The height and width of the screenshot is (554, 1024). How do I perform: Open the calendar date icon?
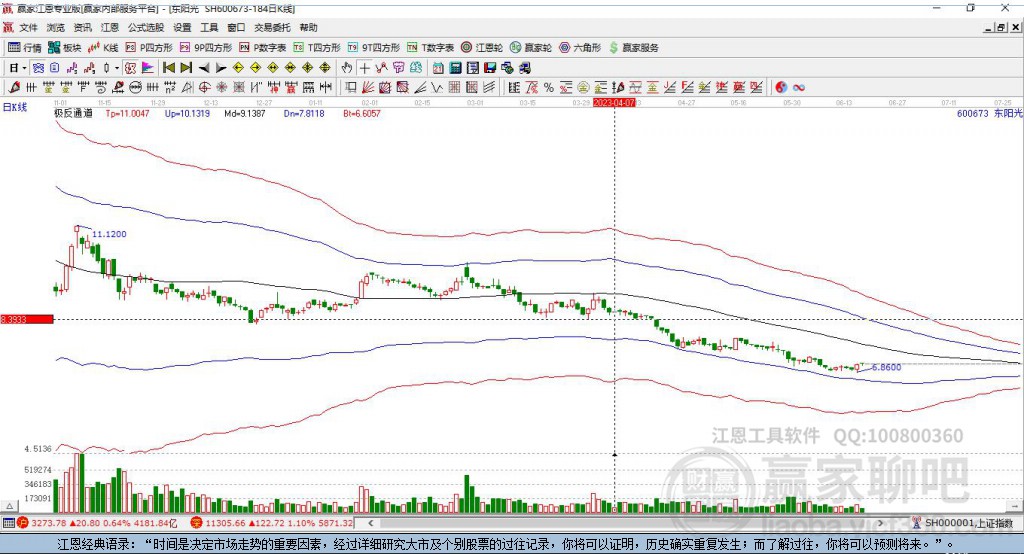click(438, 68)
